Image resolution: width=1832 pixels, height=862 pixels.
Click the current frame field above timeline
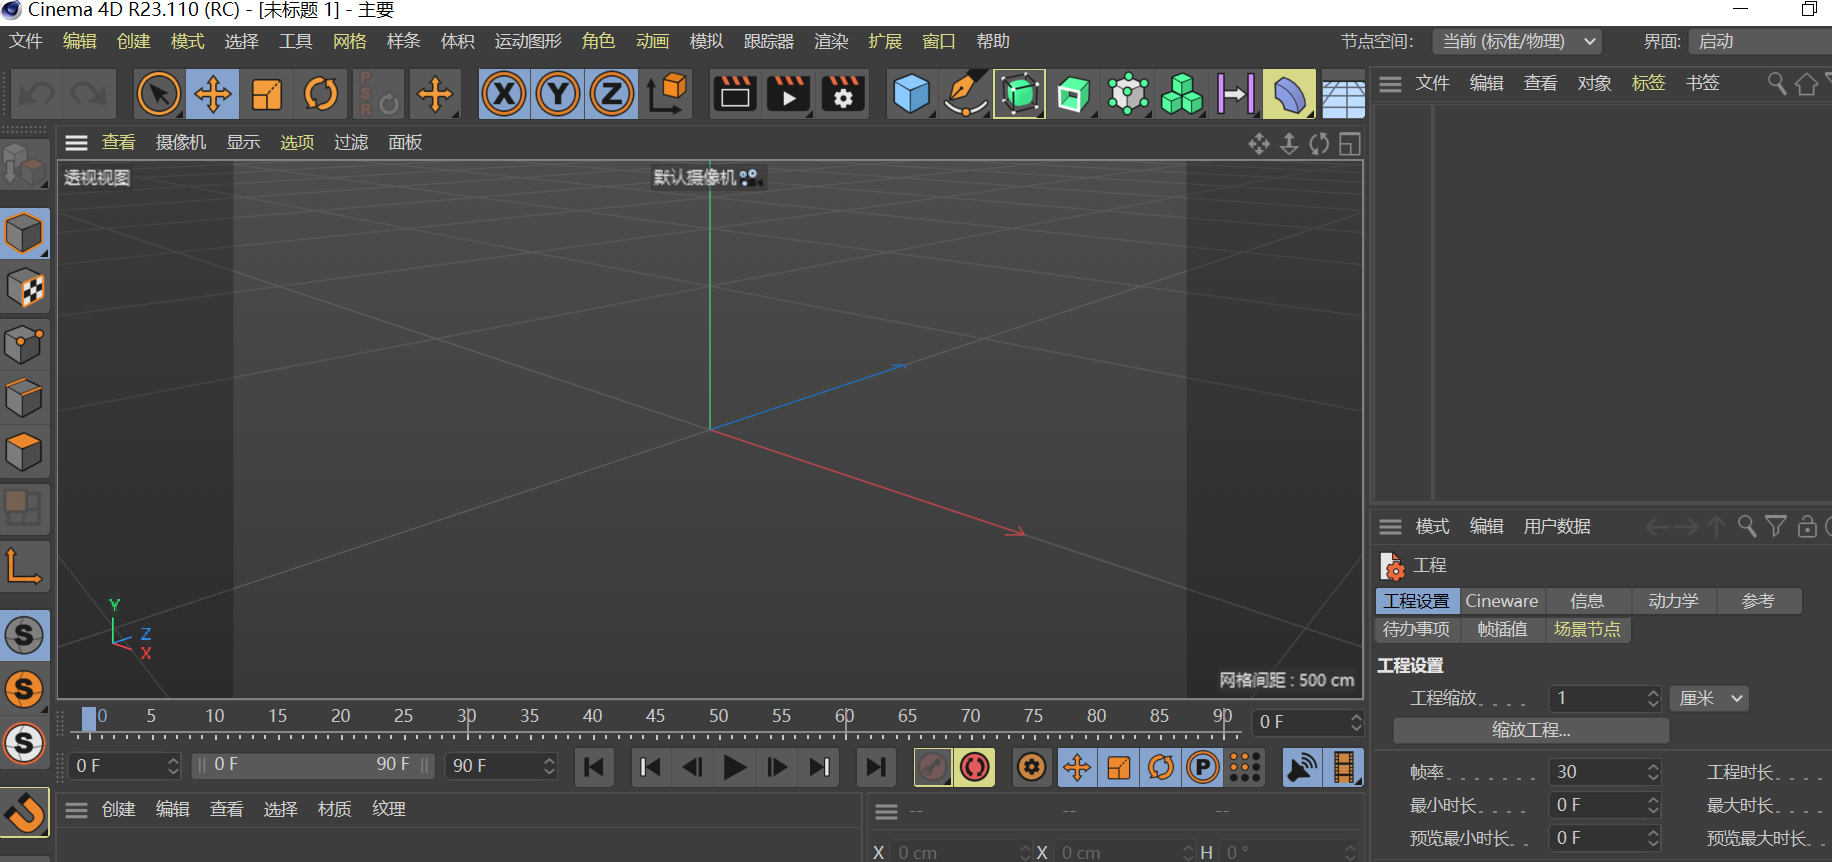click(x=1308, y=722)
